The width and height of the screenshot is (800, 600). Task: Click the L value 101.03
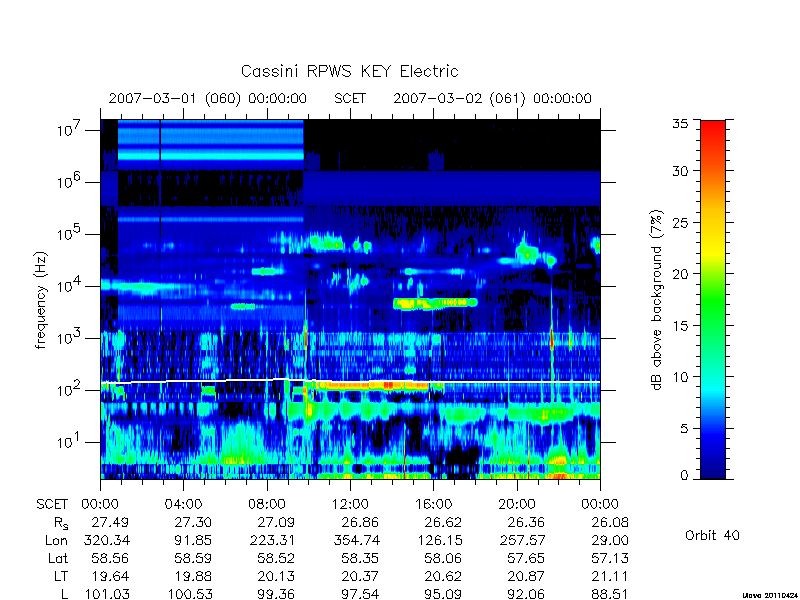pos(107,594)
